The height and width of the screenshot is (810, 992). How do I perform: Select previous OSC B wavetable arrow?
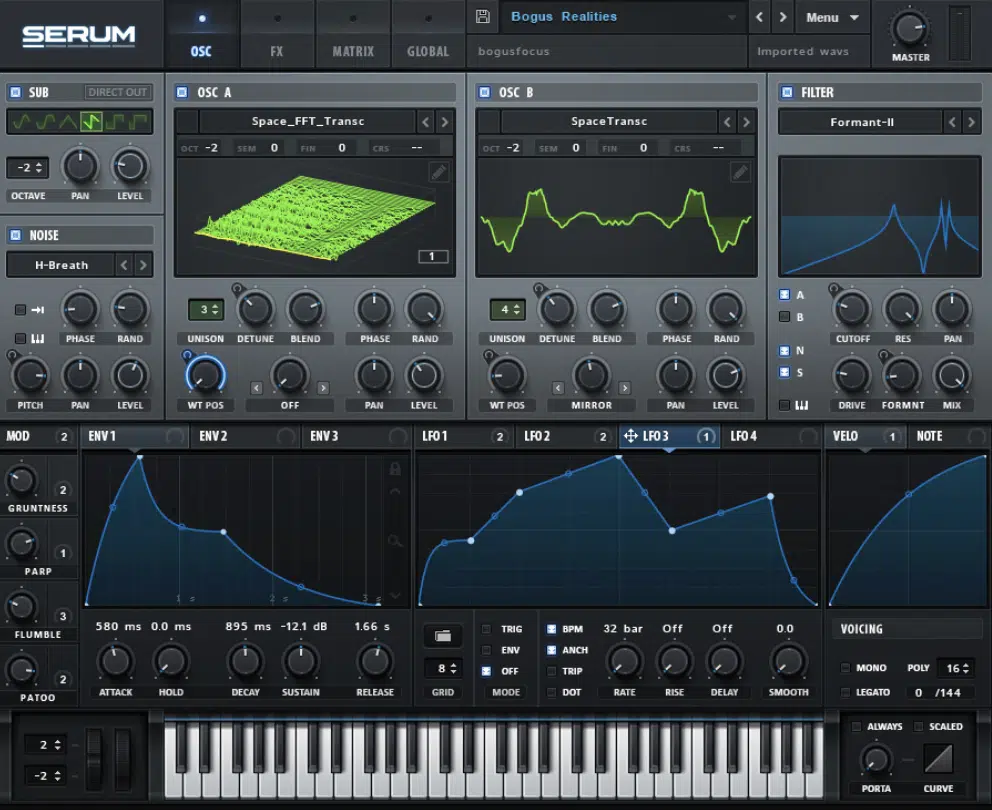[728, 122]
